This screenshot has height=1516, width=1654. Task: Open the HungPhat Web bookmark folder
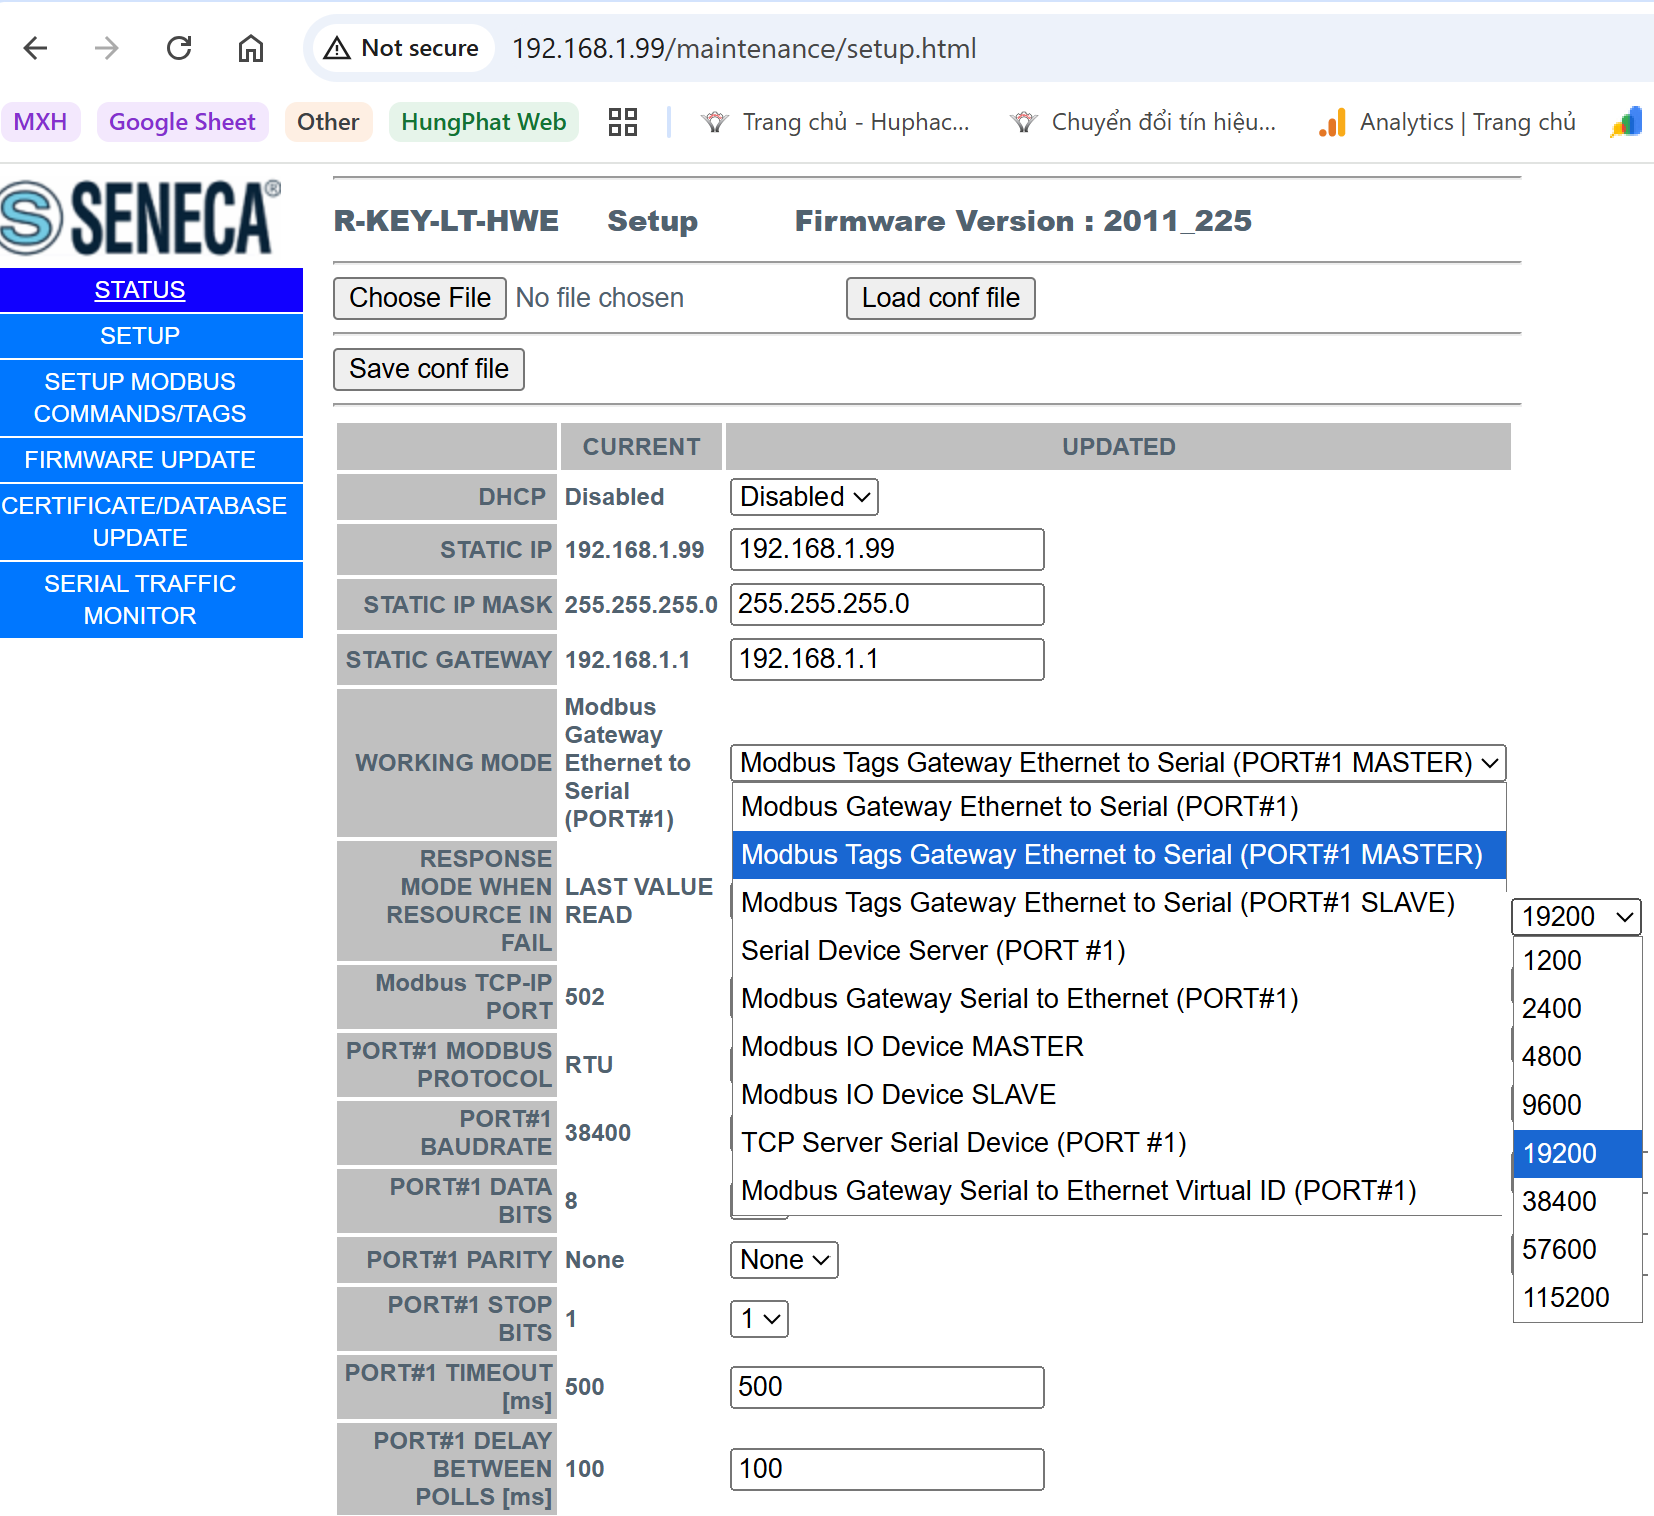(484, 122)
